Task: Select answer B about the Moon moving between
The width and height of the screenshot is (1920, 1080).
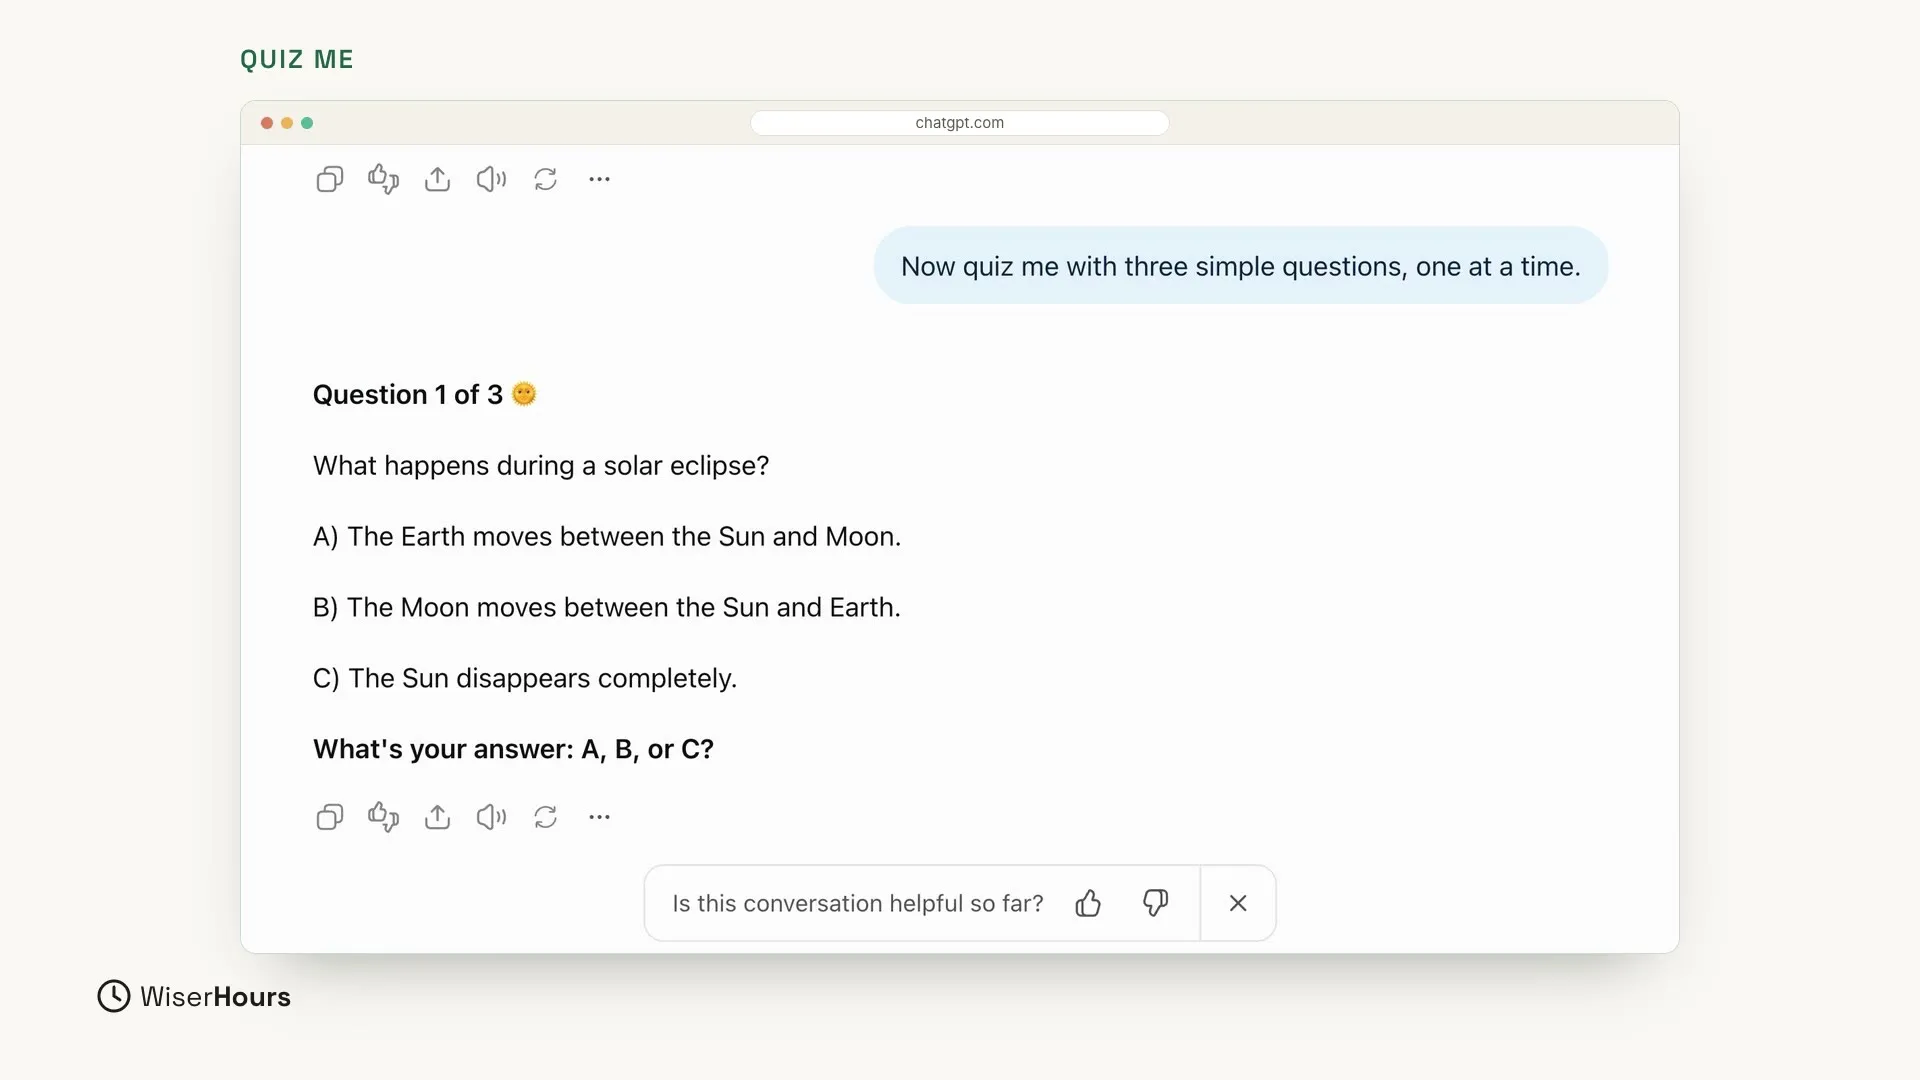Action: (606, 607)
